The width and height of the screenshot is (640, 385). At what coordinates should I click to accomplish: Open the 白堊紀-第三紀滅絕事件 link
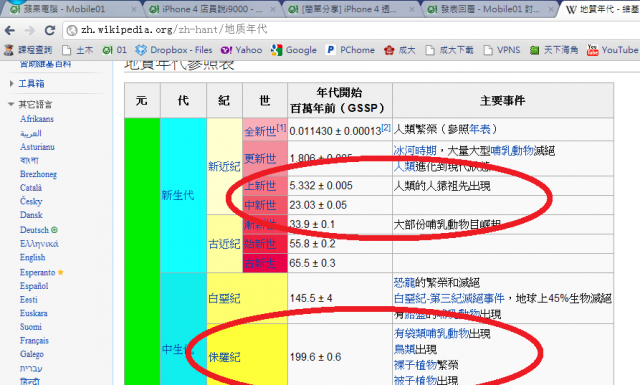point(449,298)
